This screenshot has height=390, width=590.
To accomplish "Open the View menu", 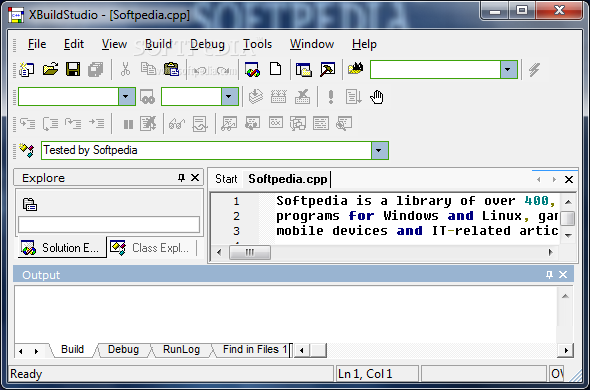I will (x=114, y=44).
